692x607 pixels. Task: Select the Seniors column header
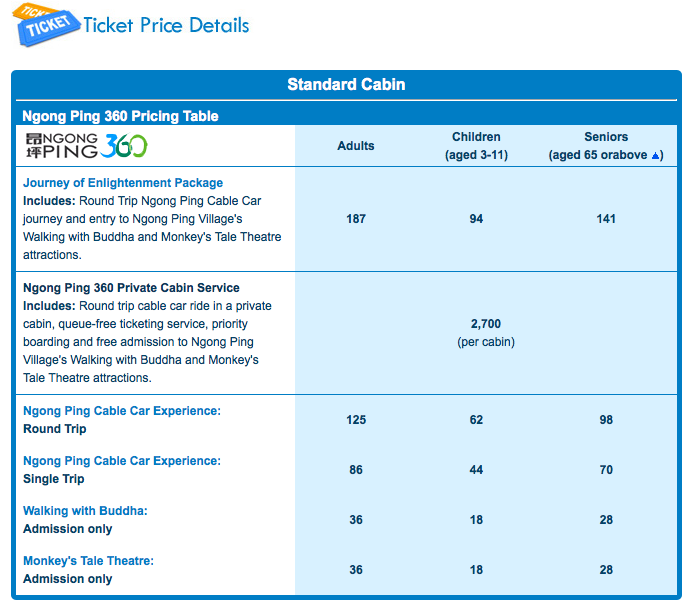click(606, 146)
